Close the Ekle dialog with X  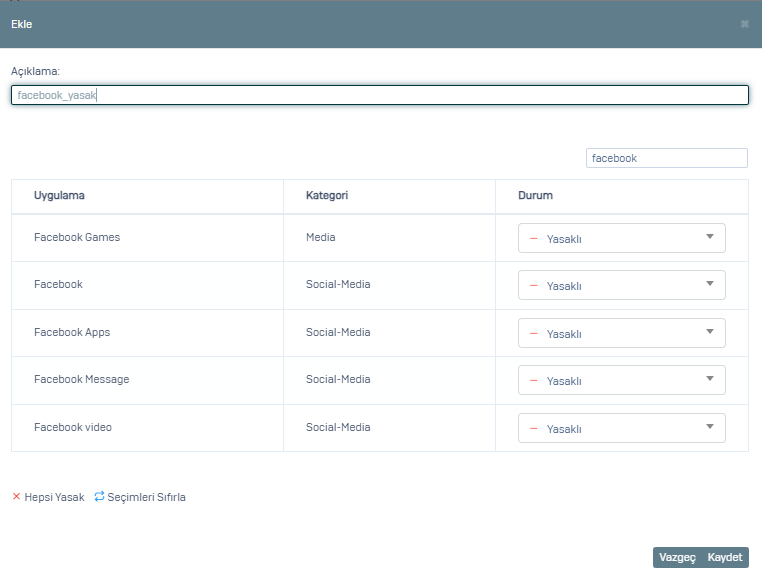[x=745, y=24]
